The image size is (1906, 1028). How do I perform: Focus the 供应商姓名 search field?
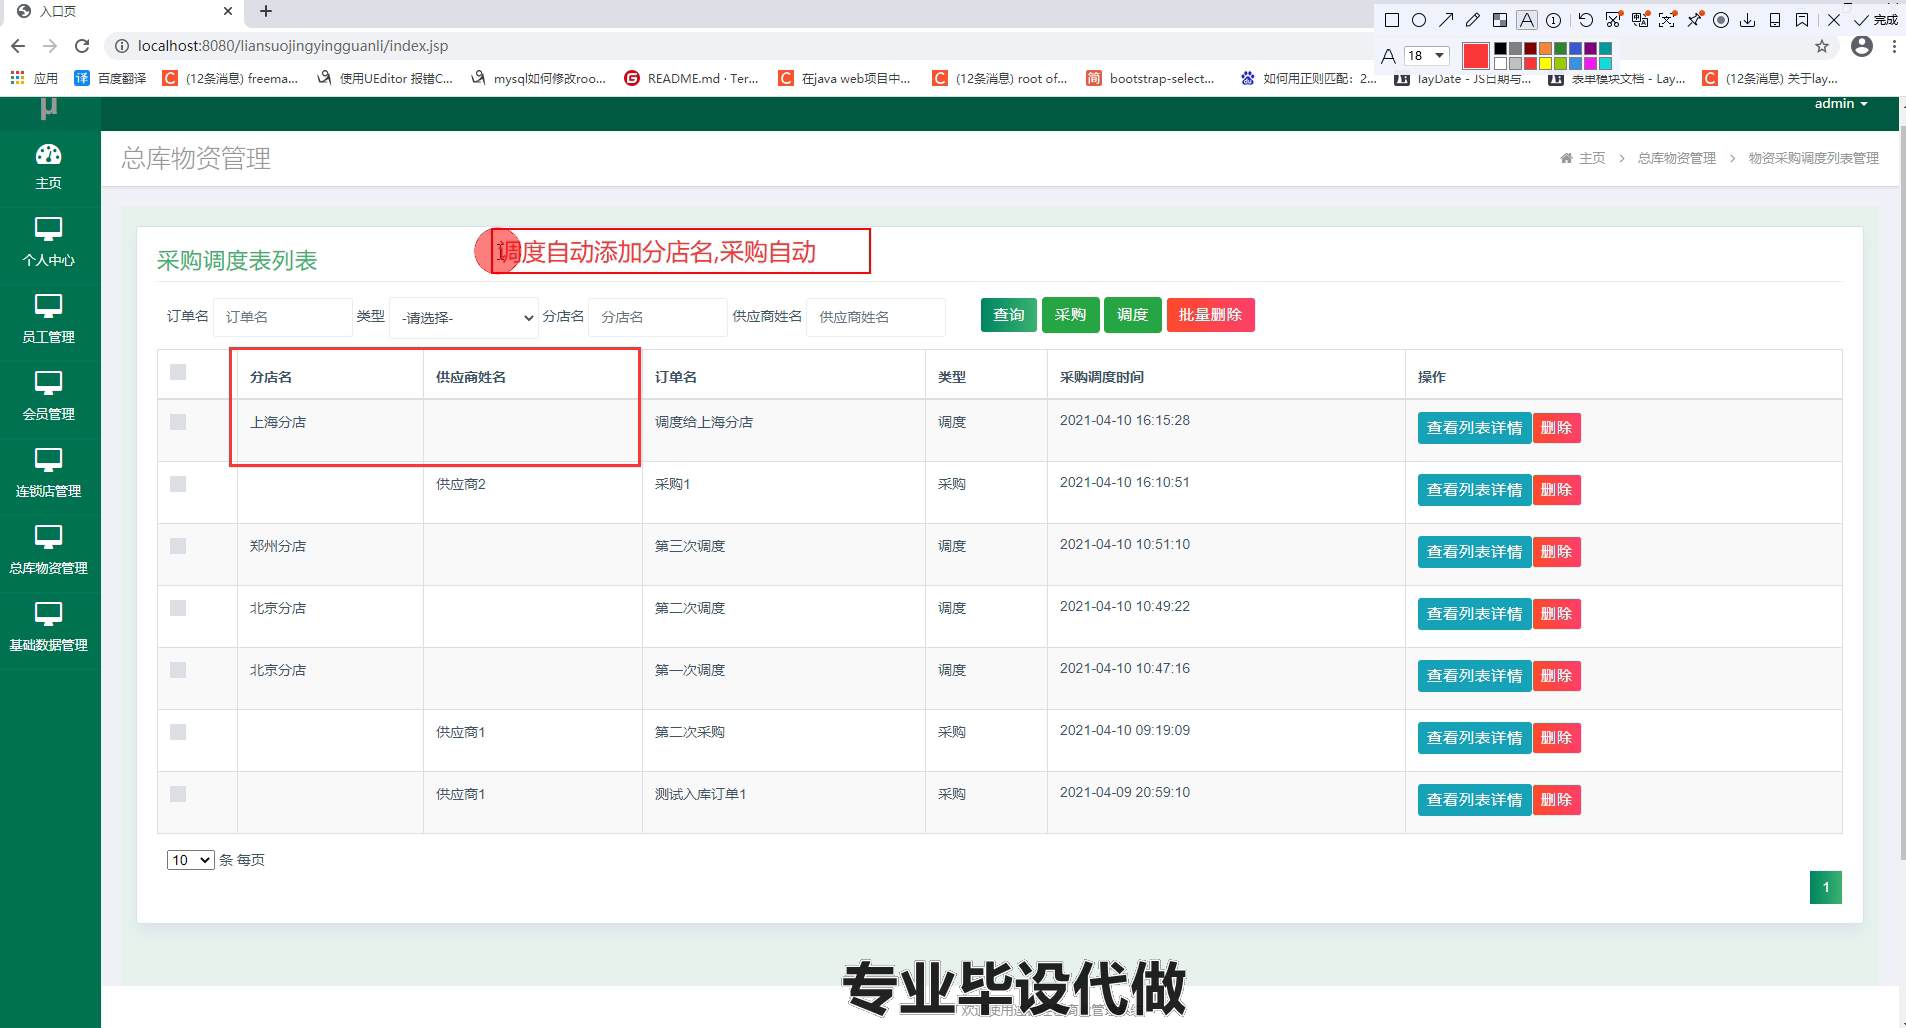(x=876, y=317)
